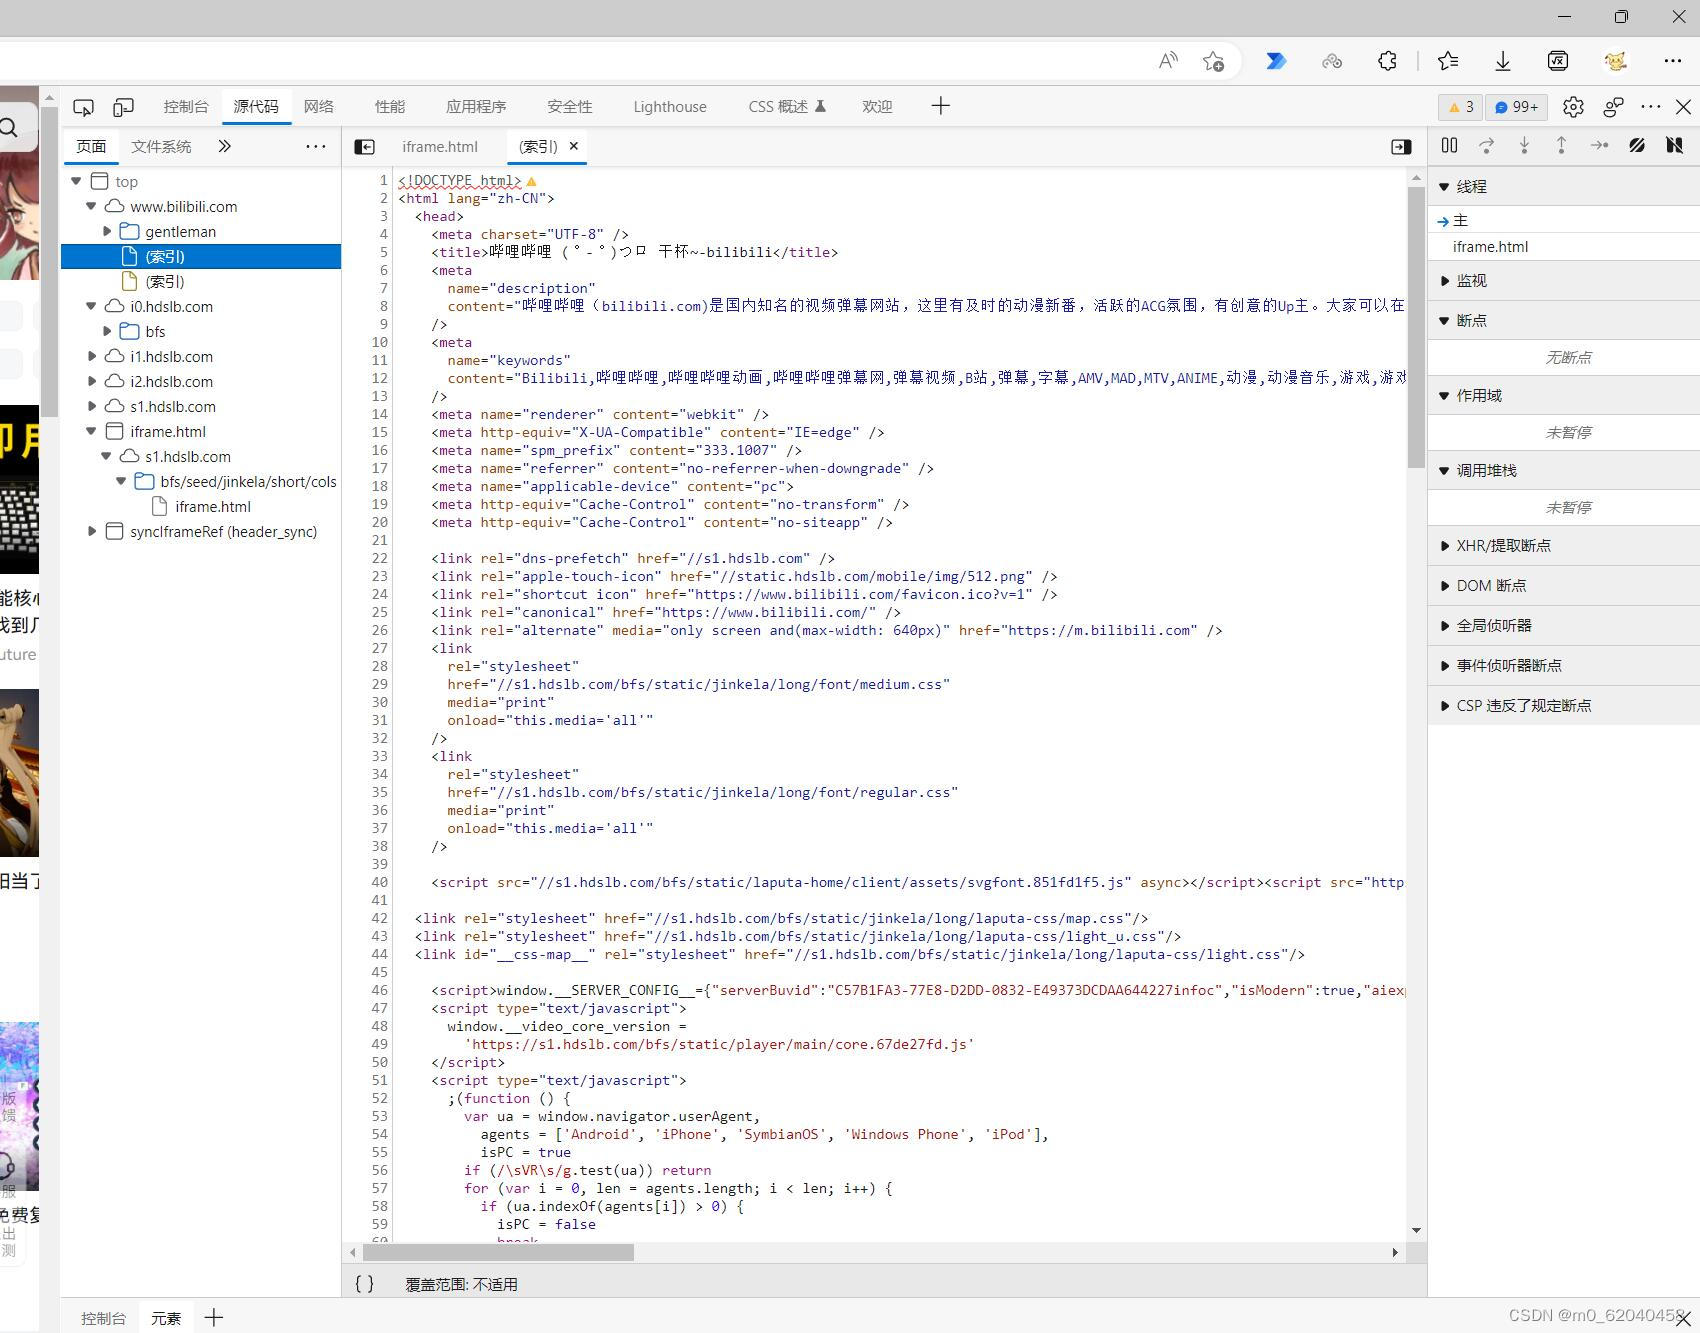1700x1333 pixels.
Task: Open DevTools customize three-dot menu
Action: (x=1651, y=107)
